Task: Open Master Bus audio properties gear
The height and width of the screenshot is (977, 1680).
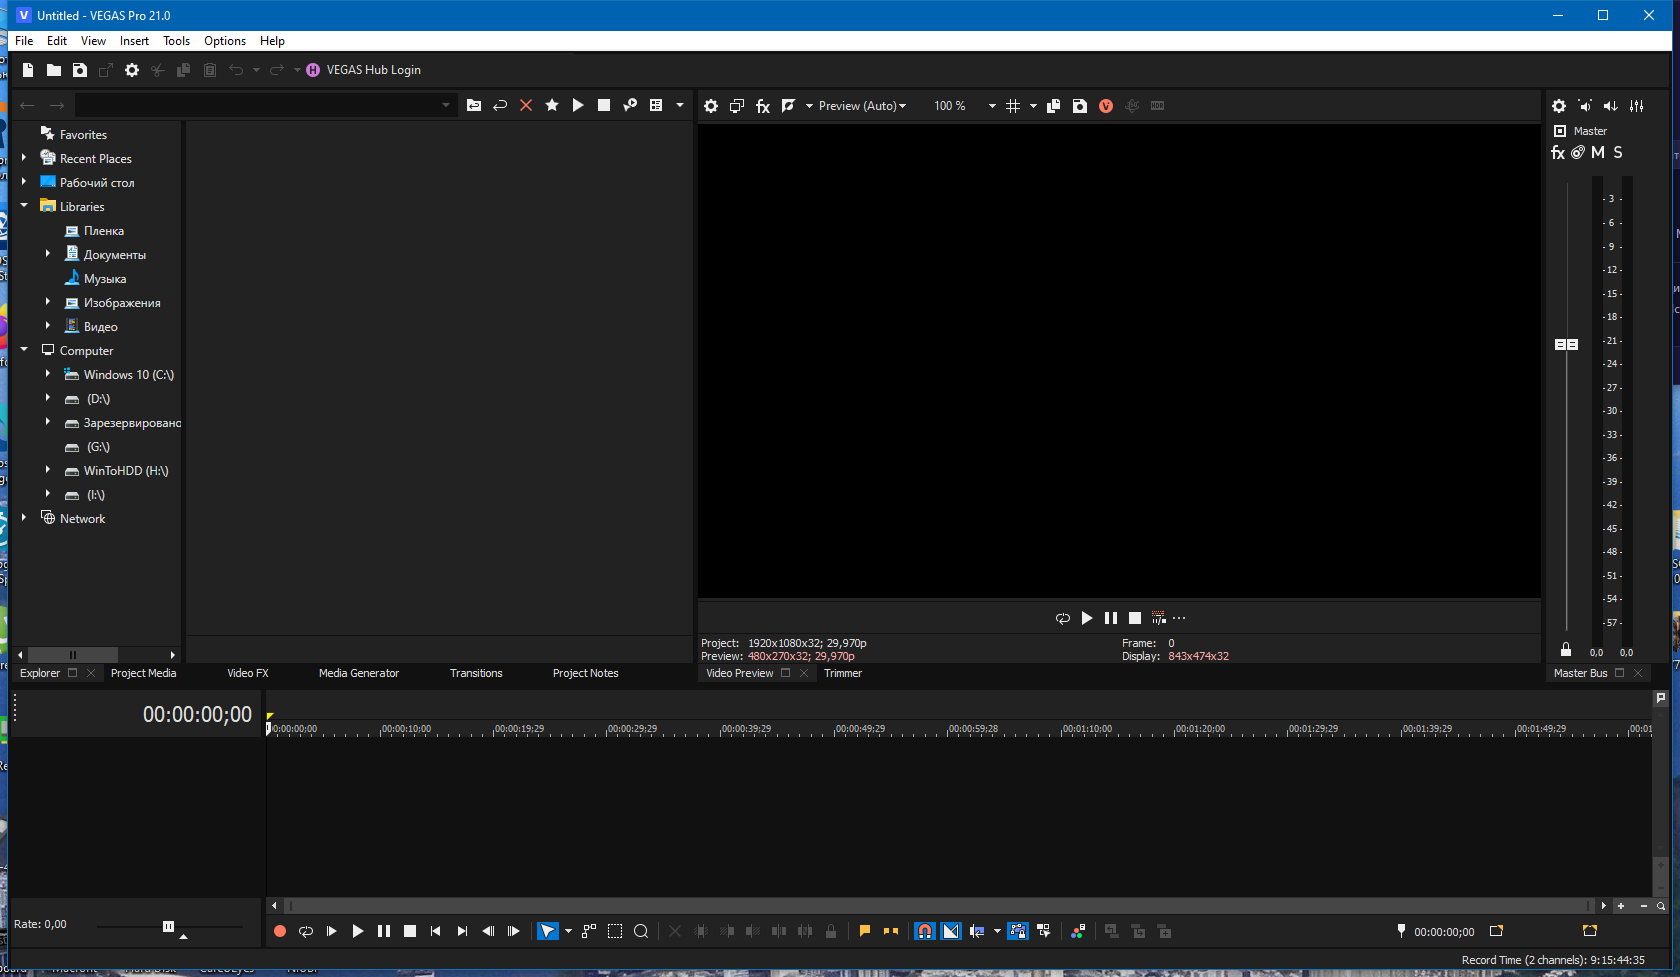Action: [x=1559, y=106]
